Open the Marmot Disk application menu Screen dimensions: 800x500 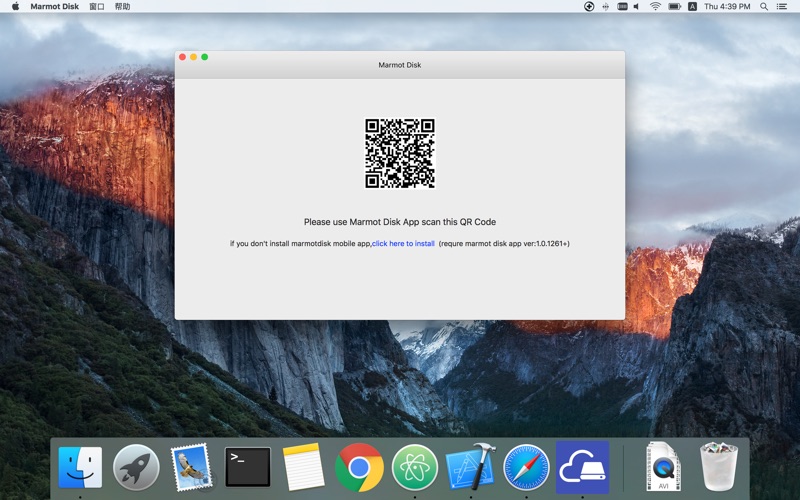55,6
